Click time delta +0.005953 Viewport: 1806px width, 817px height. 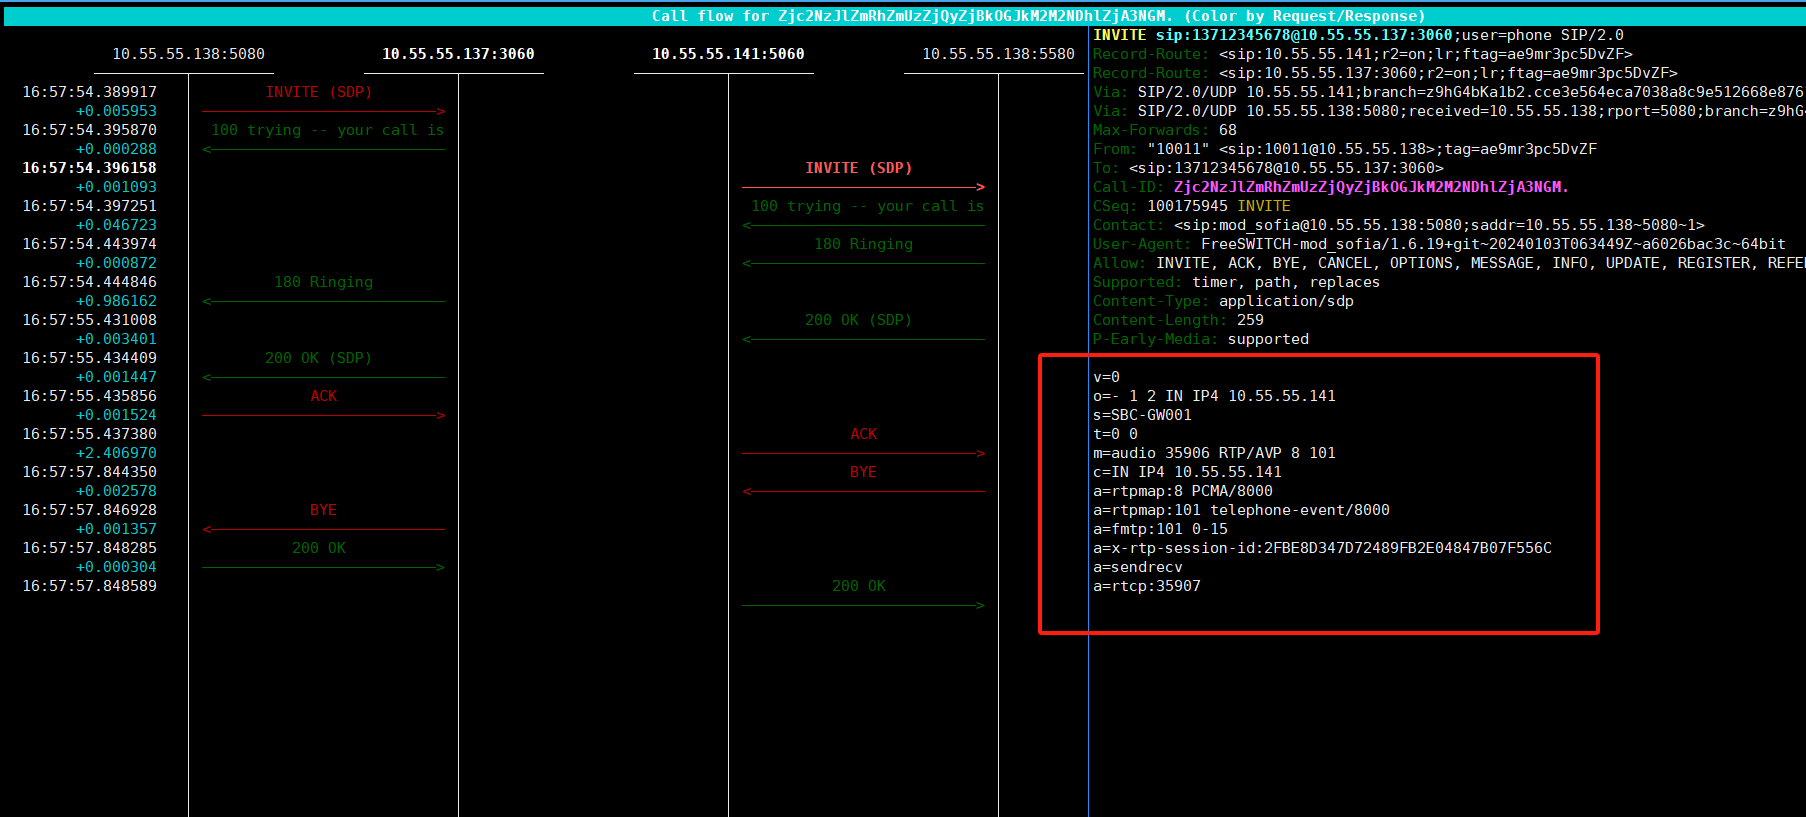[x=116, y=111]
